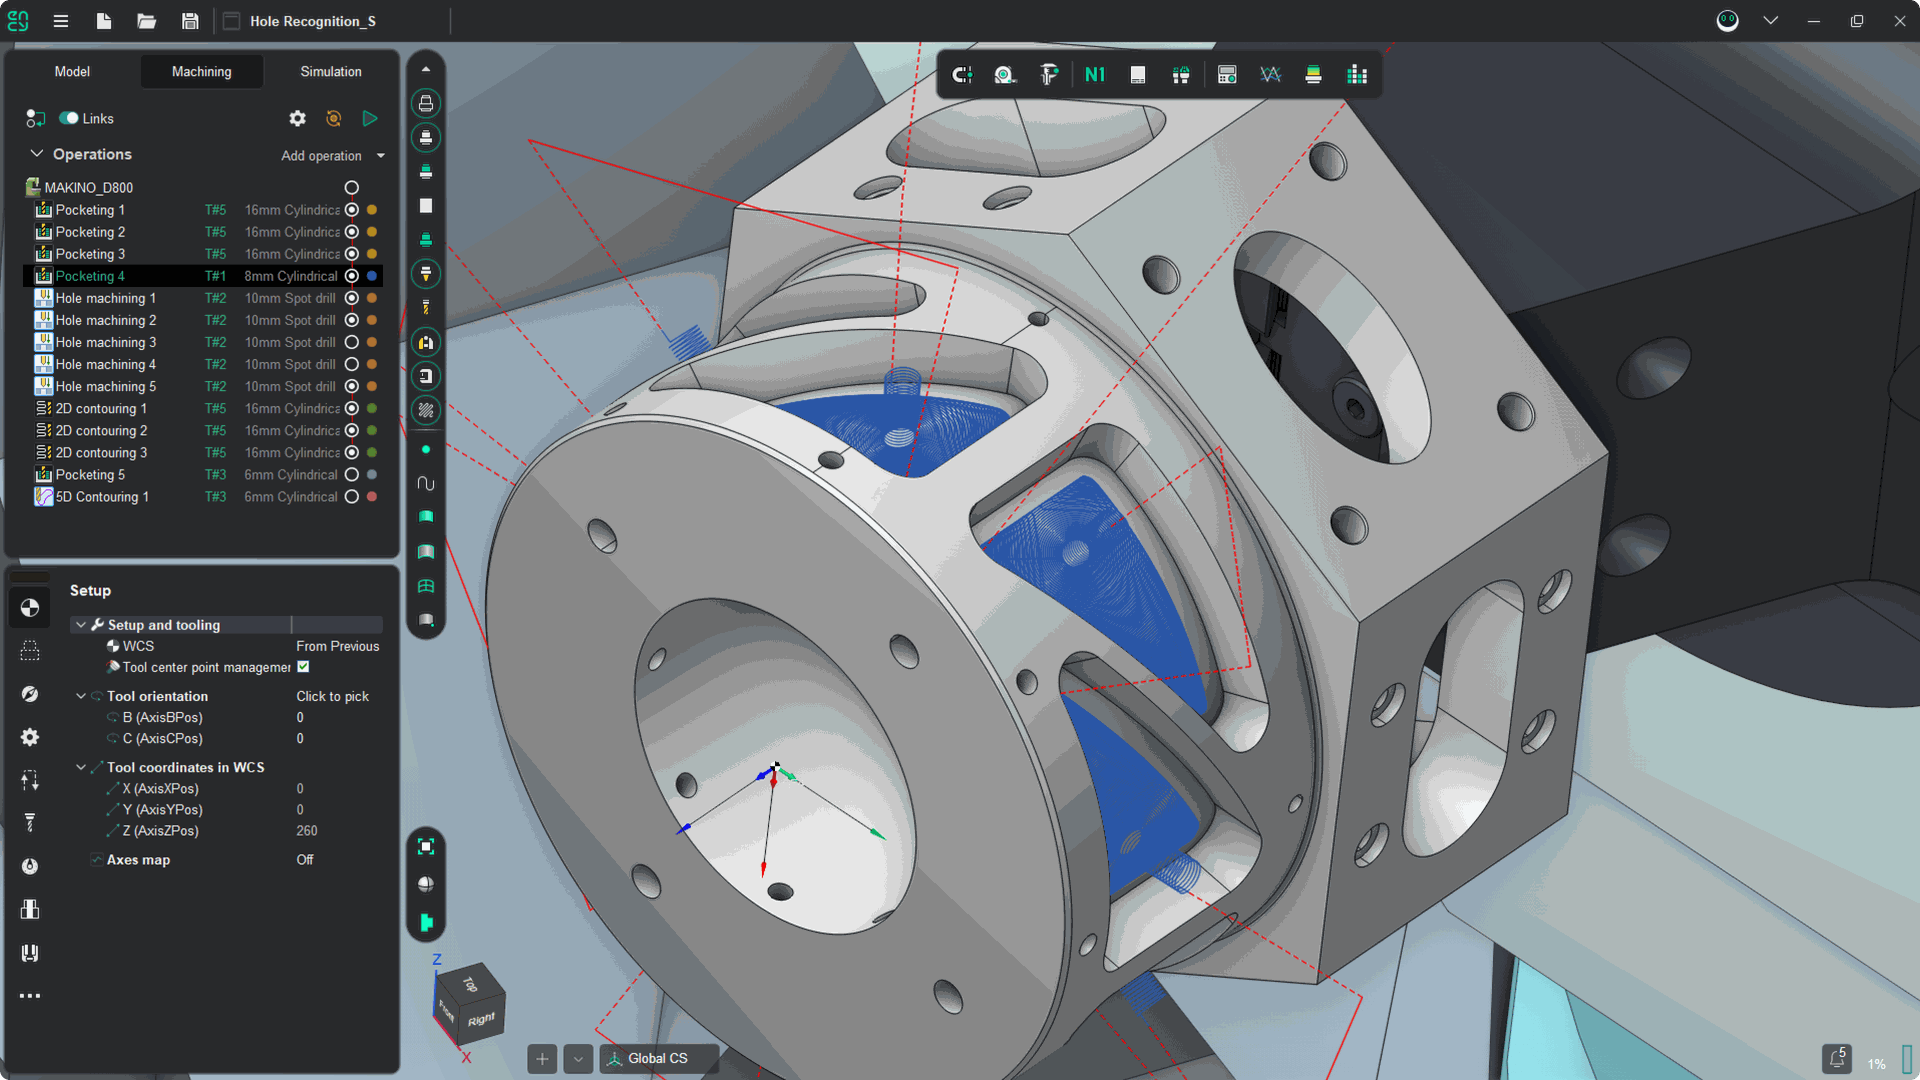This screenshot has width=1920, height=1080.
Task: Click the user avatar icon
Action: (x=1727, y=21)
